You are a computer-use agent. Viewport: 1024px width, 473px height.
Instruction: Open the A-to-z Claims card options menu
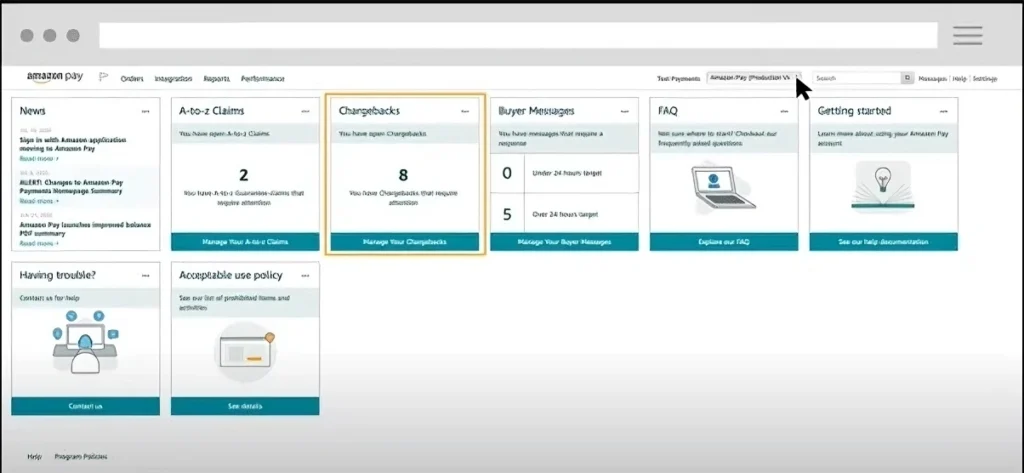(305, 111)
